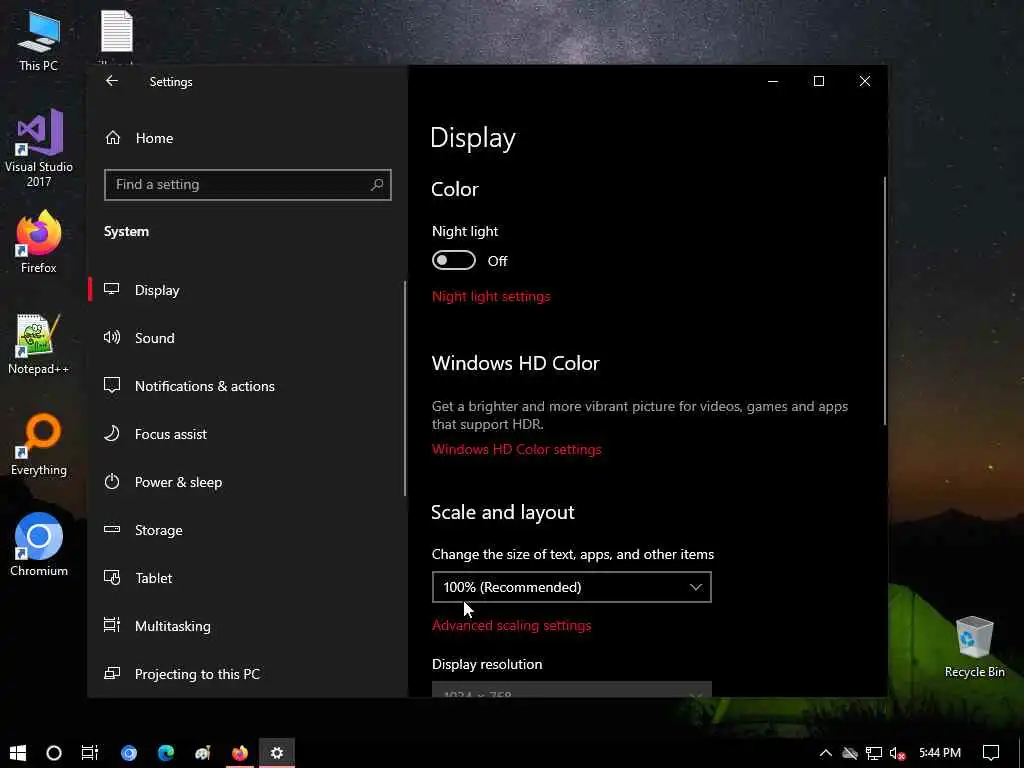Click the Cortana search circle in taskbar
Screen dimensions: 1024x768
(54, 753)
